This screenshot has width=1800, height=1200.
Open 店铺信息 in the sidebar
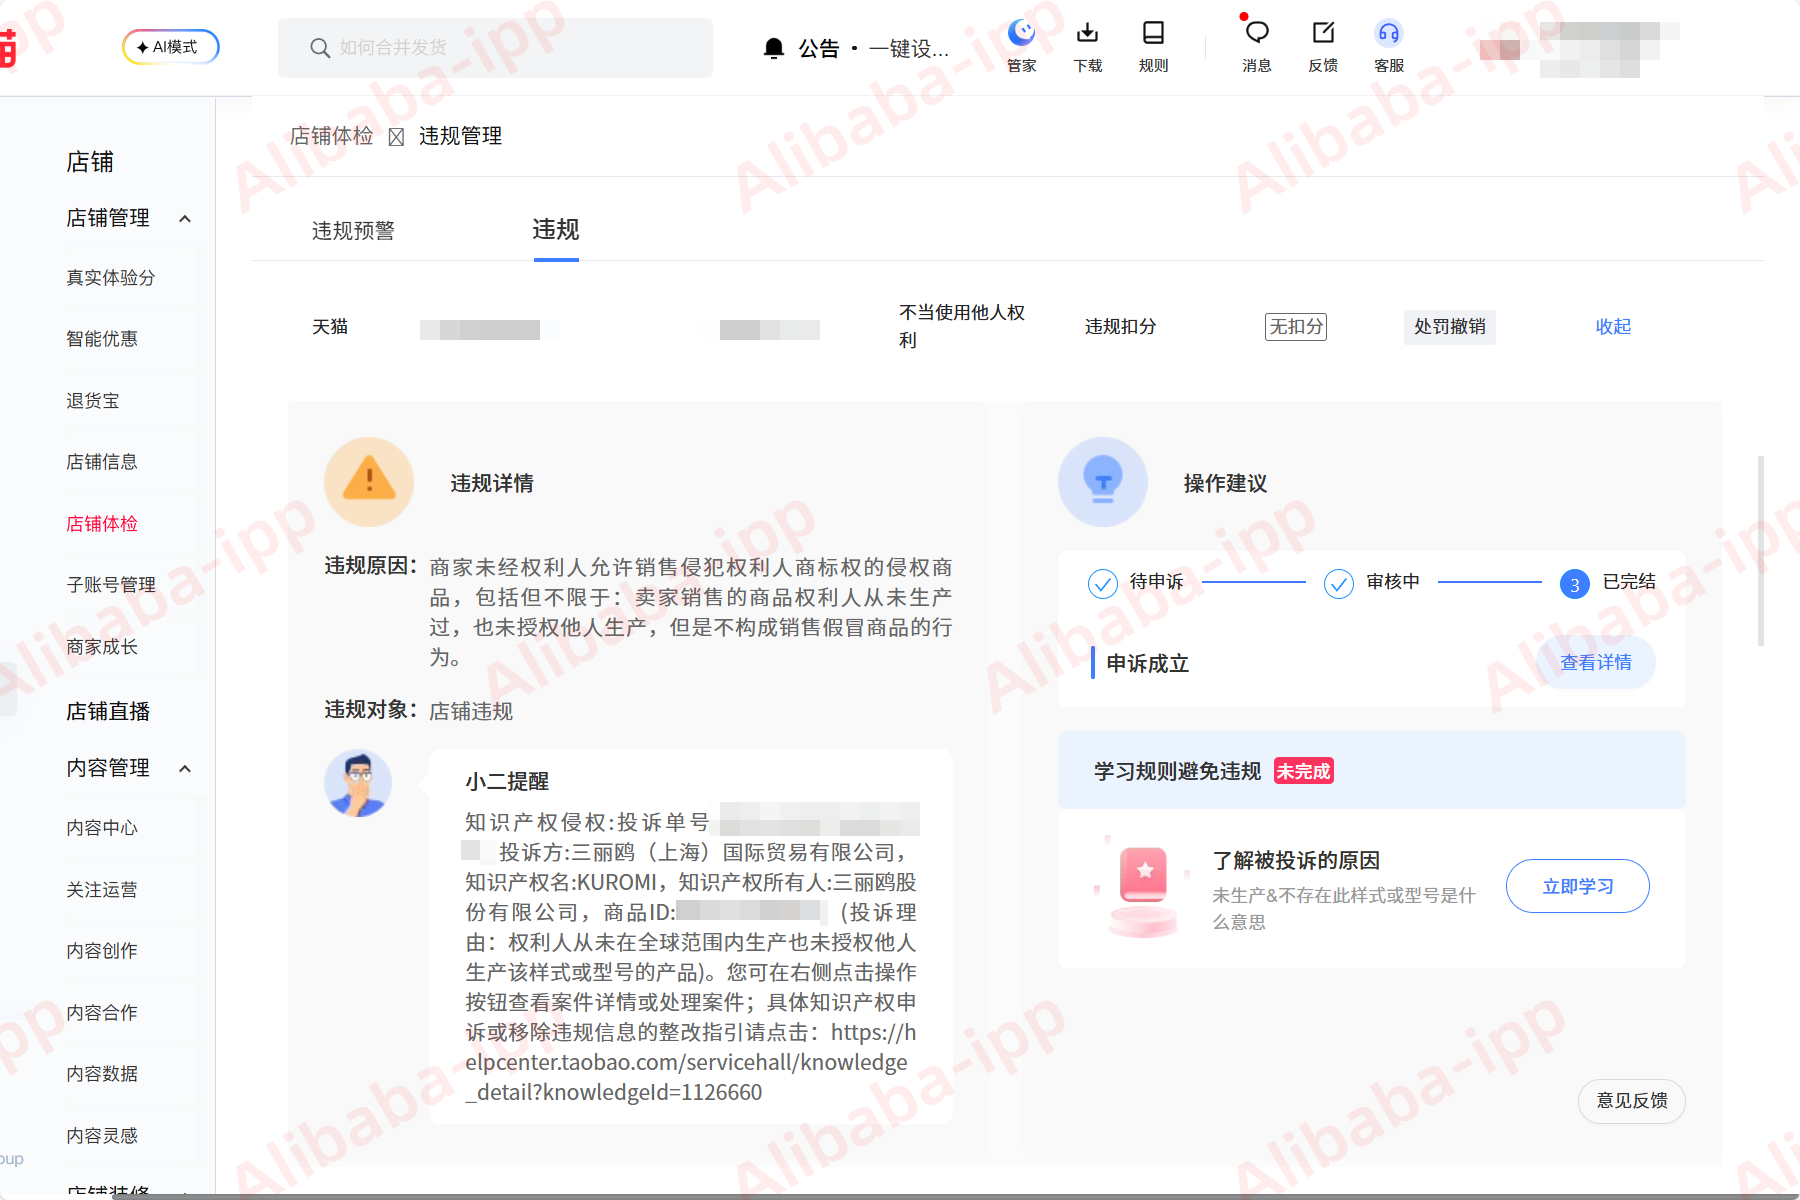coord(102,461)
